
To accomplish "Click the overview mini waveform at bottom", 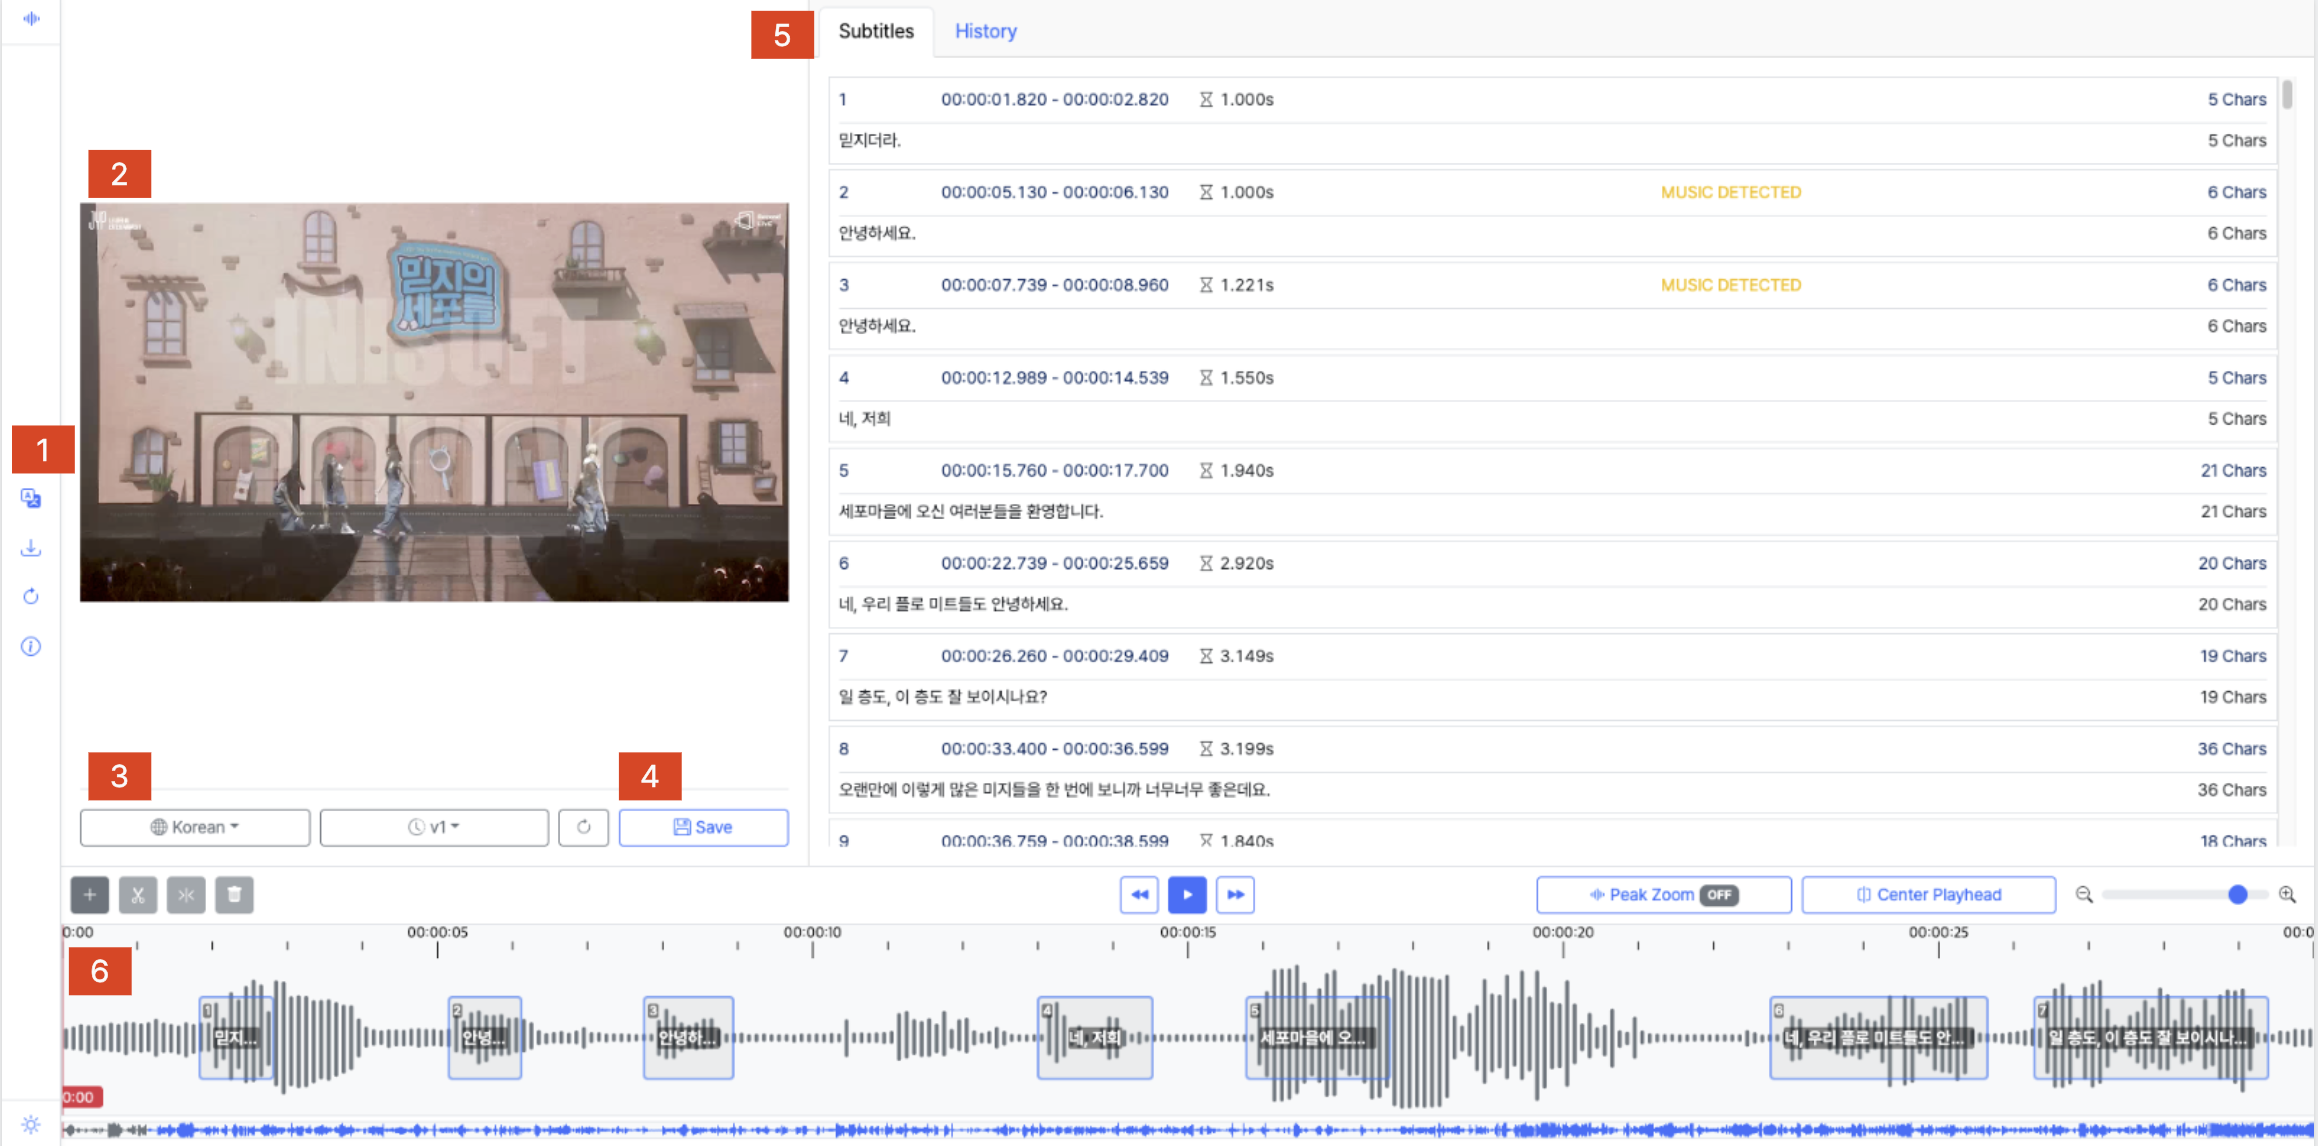I will (1188, 1130).
